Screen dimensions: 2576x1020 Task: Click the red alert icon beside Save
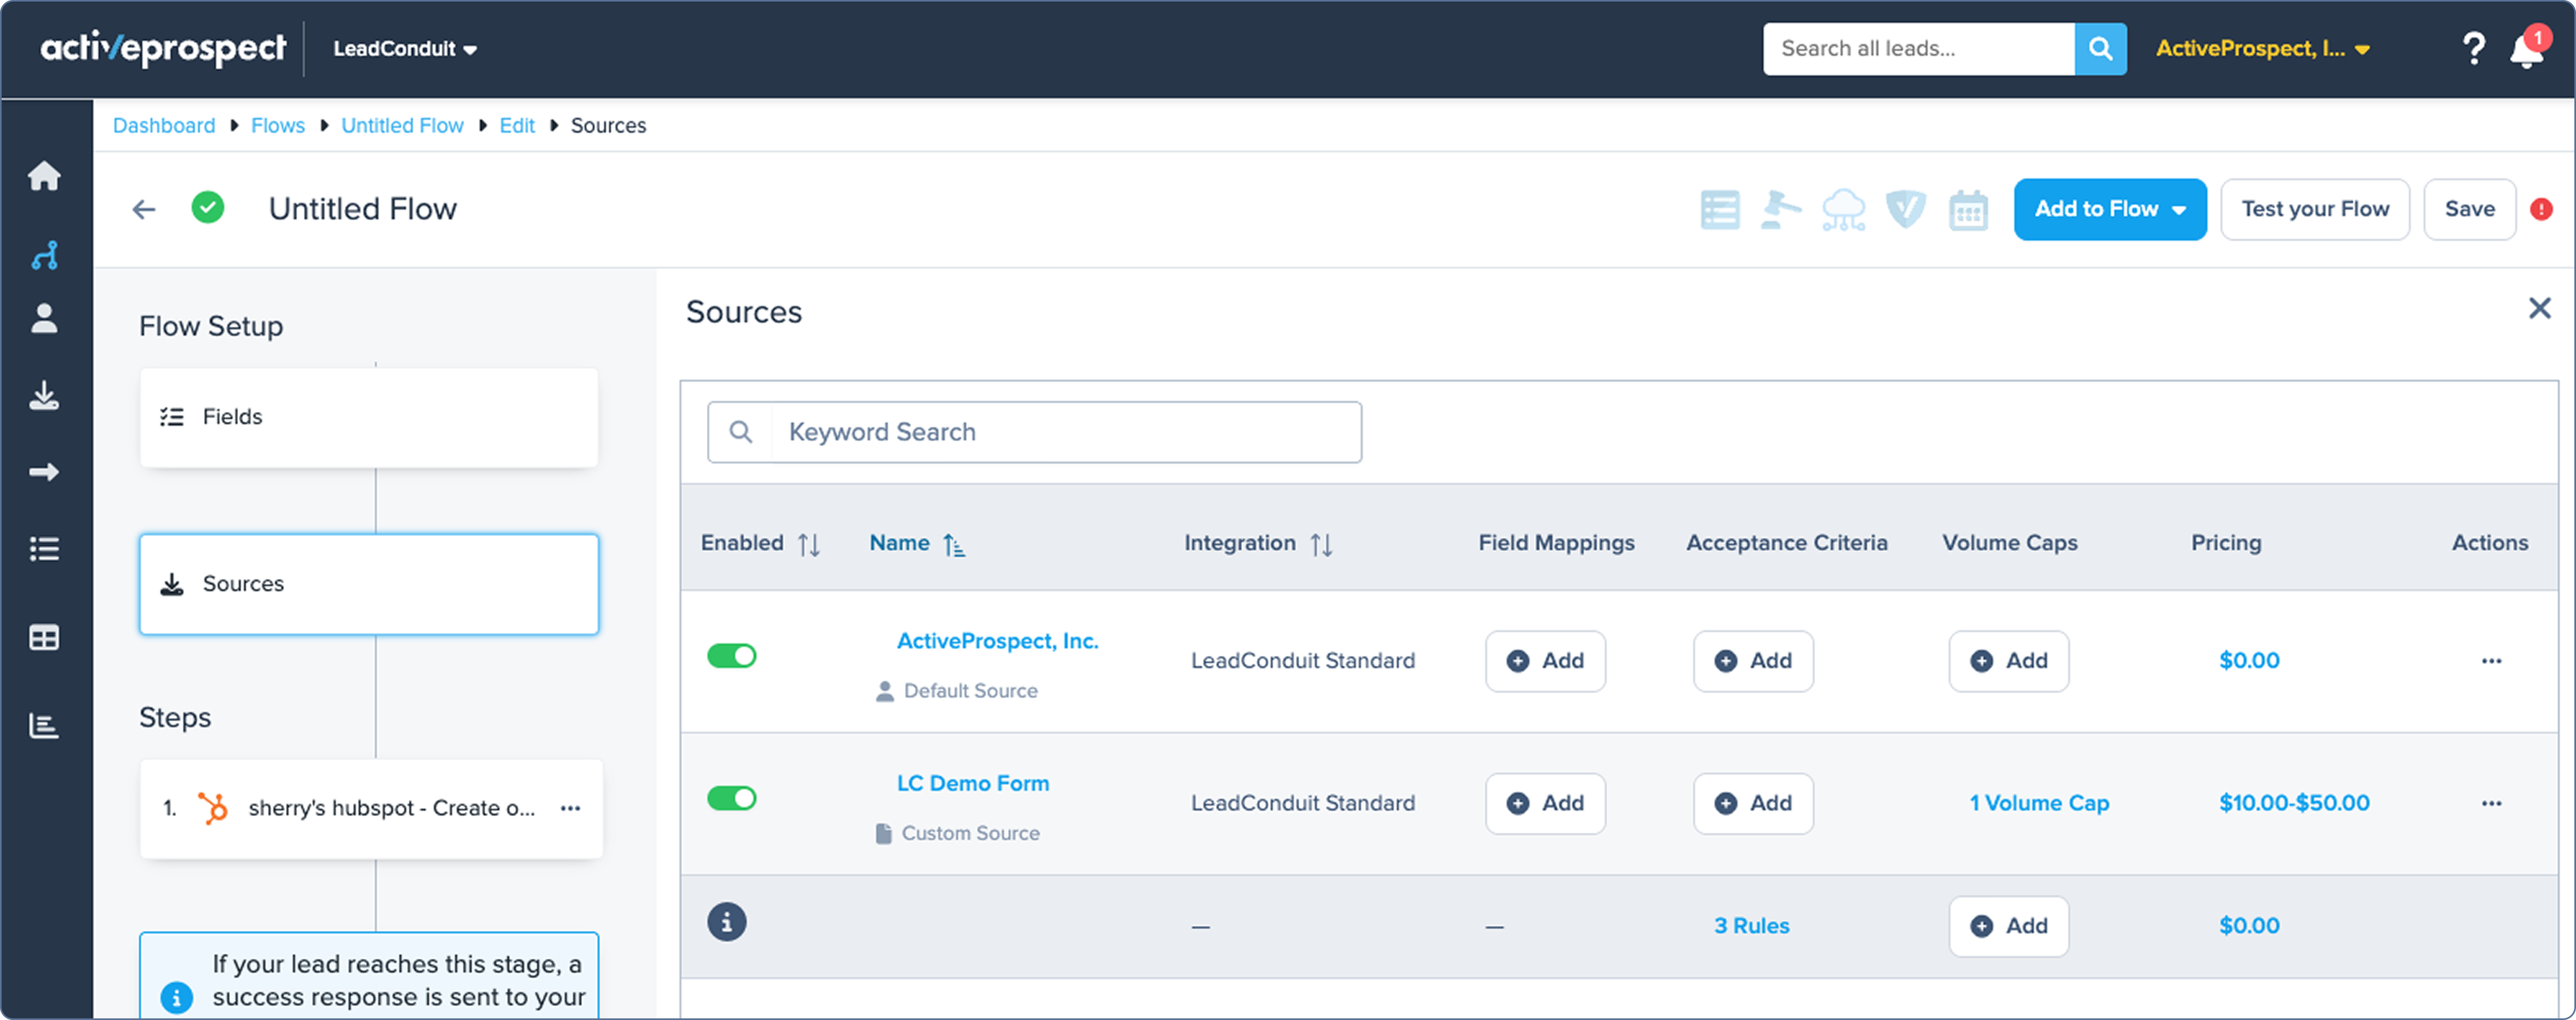click(2541, 209)
